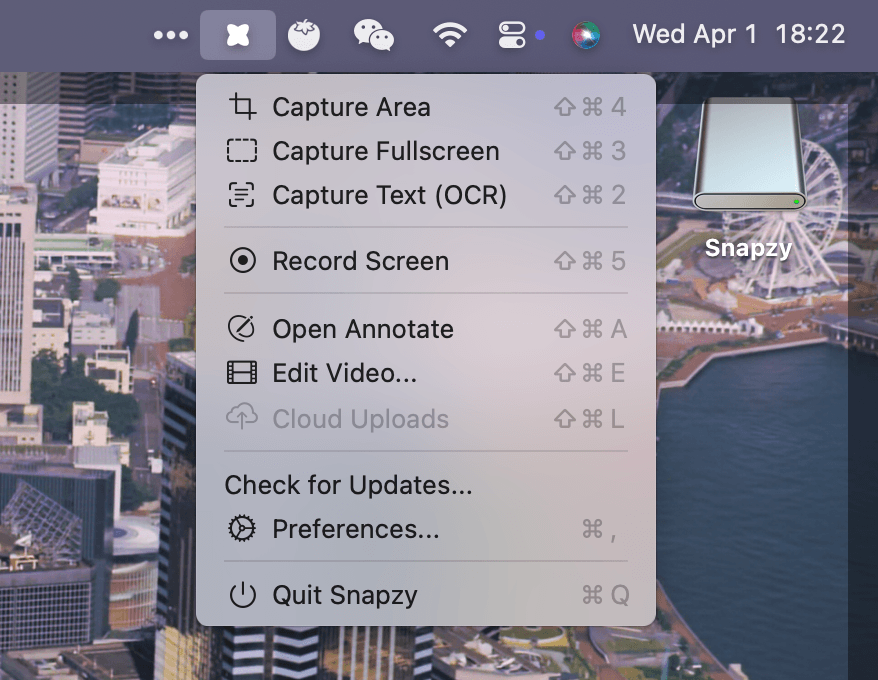Click the Snapzy menu bar icon
This screenshot has width=878, height=680.
(x=238, y=35)
